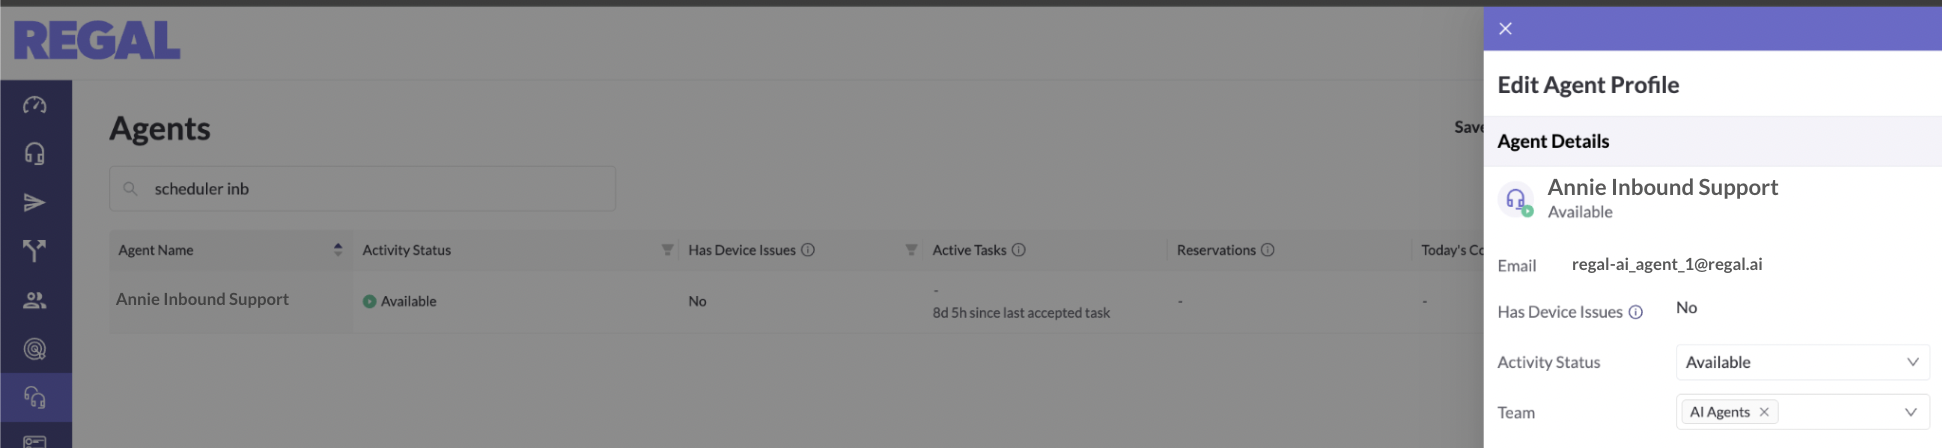Open the paper plane campaigns icon
This screenshot has height=448, width=1942.
(35, 203)
